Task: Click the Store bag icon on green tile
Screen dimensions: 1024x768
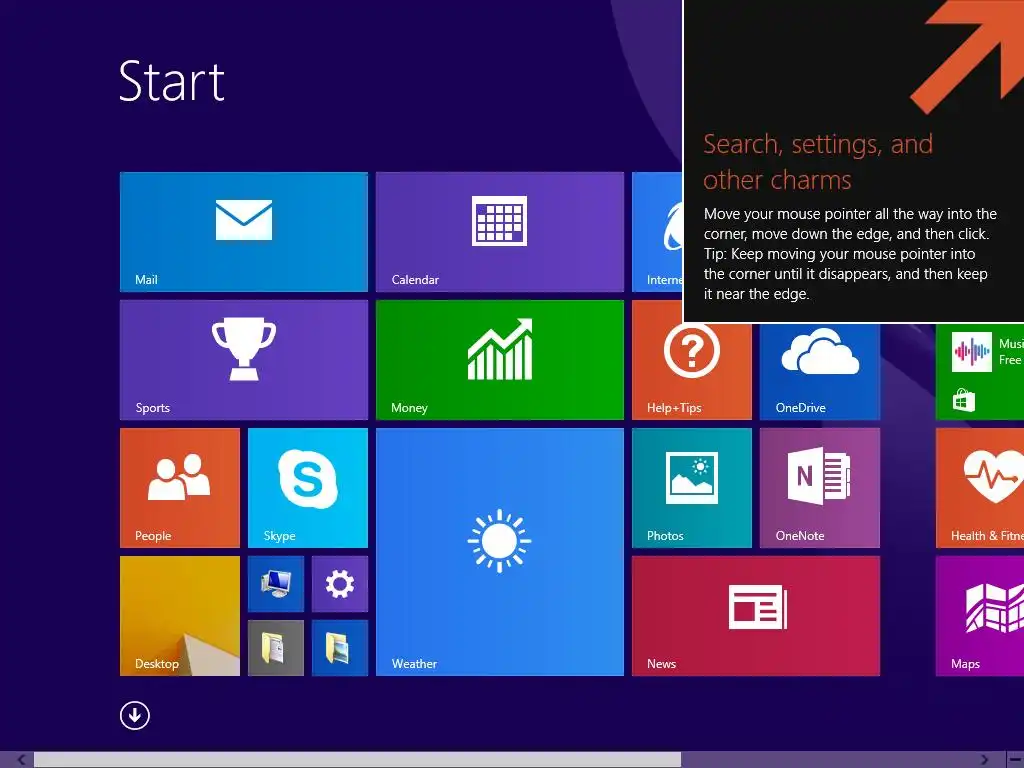Action: pos(963,400)
